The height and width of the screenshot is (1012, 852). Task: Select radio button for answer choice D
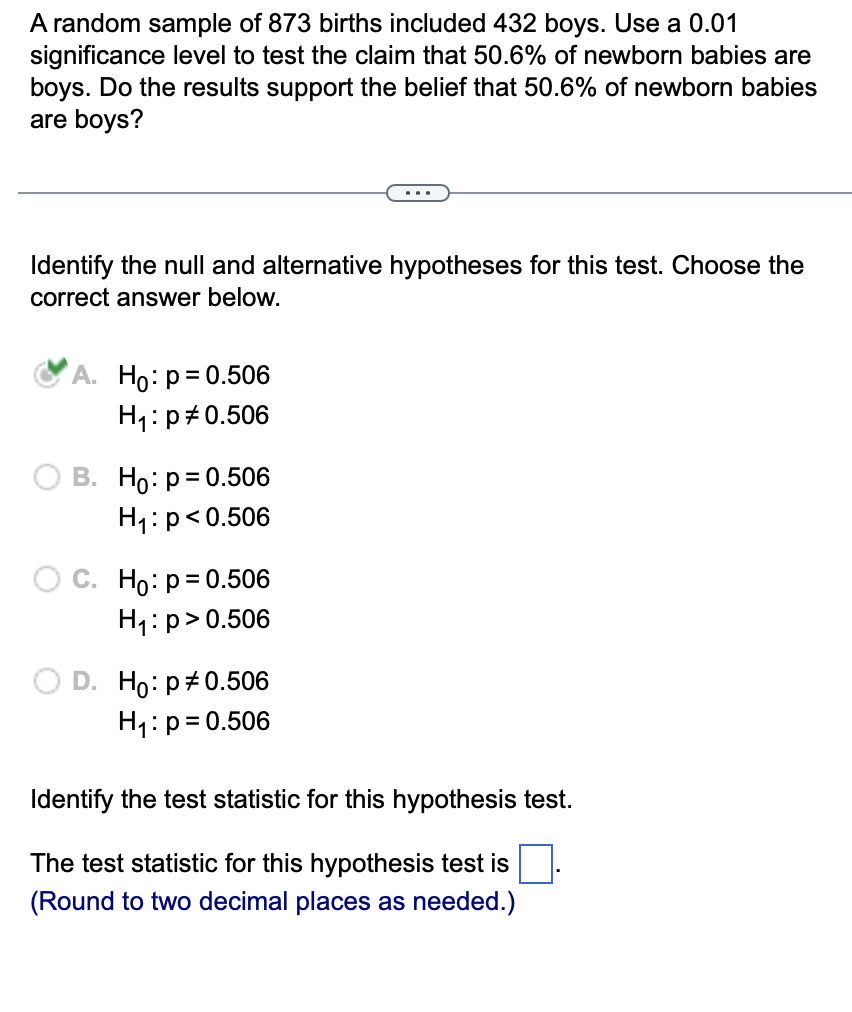coord(46,682)
